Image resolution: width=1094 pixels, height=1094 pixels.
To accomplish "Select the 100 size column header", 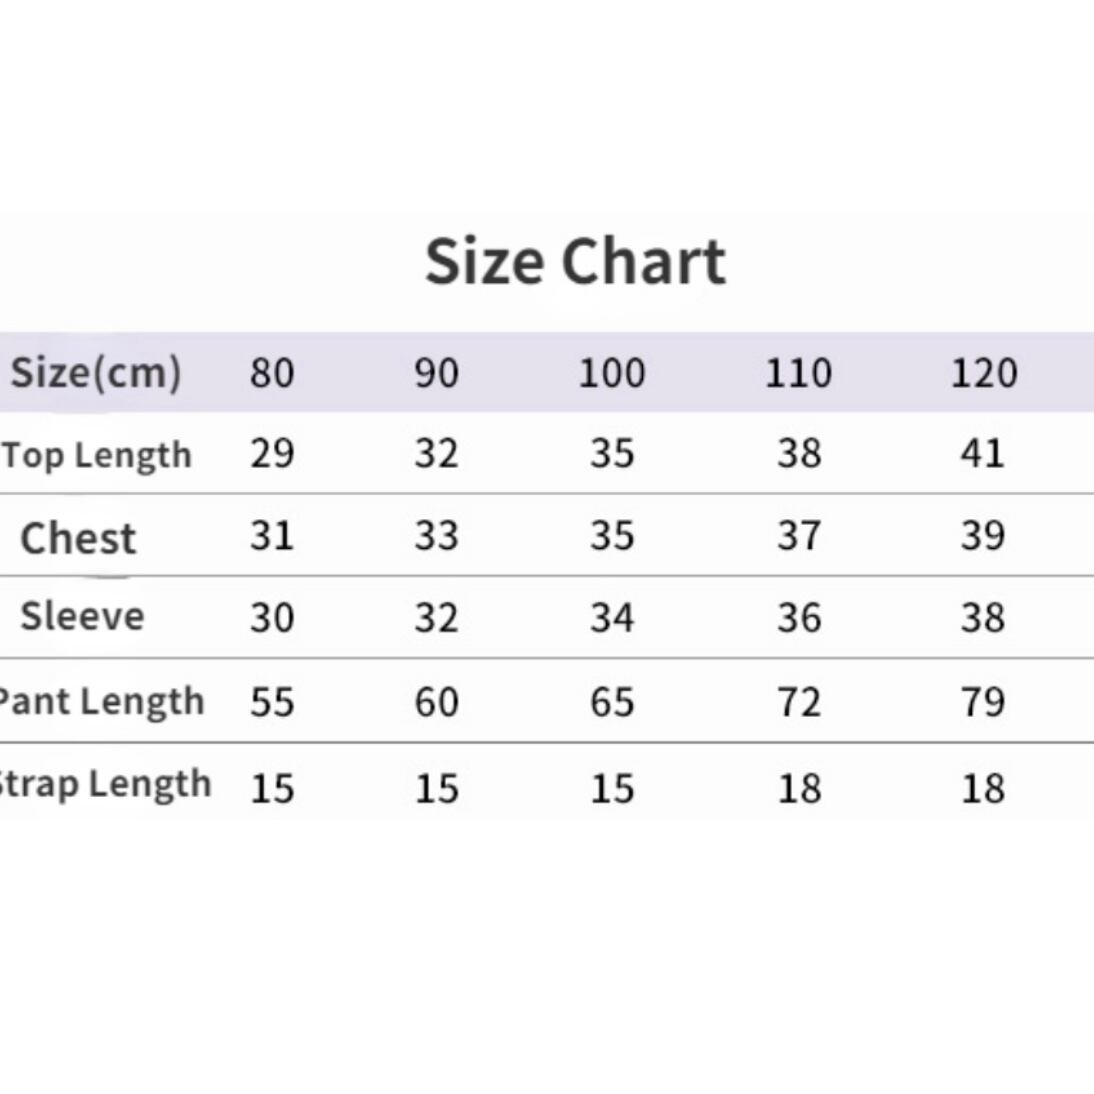I will tap(612, 373).
